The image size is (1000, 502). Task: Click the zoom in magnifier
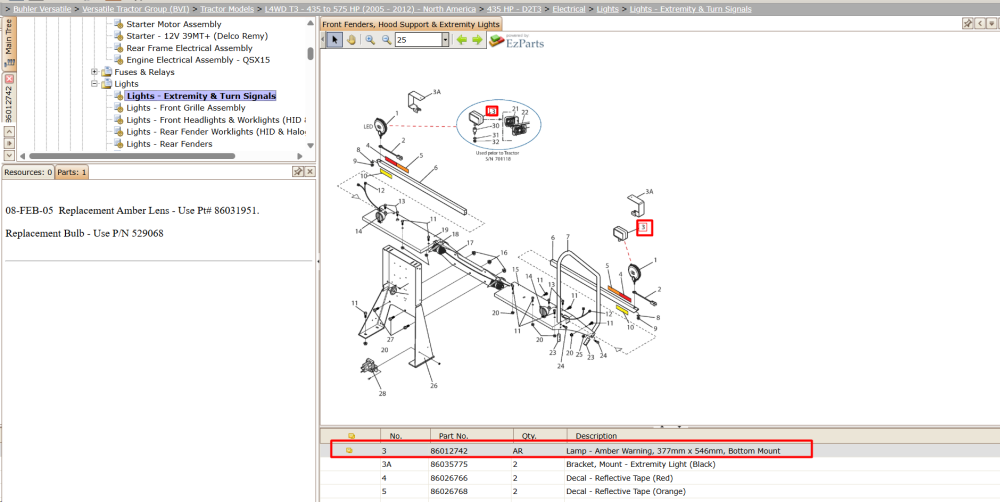(x=370, y=40)
